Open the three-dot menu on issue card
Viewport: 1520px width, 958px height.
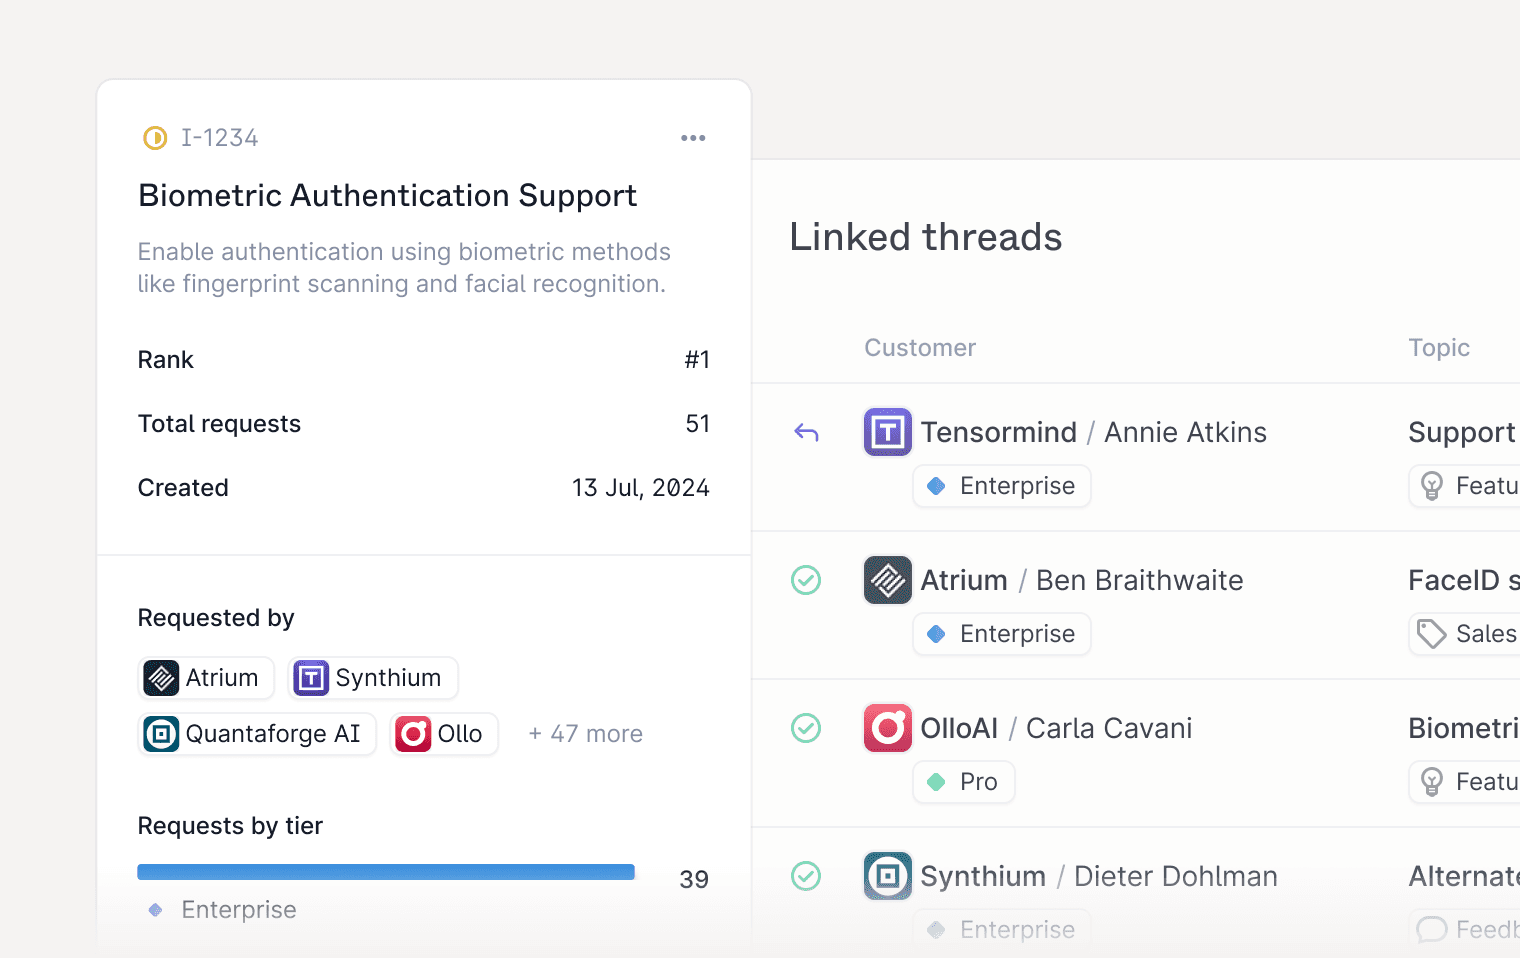[693, 138]
